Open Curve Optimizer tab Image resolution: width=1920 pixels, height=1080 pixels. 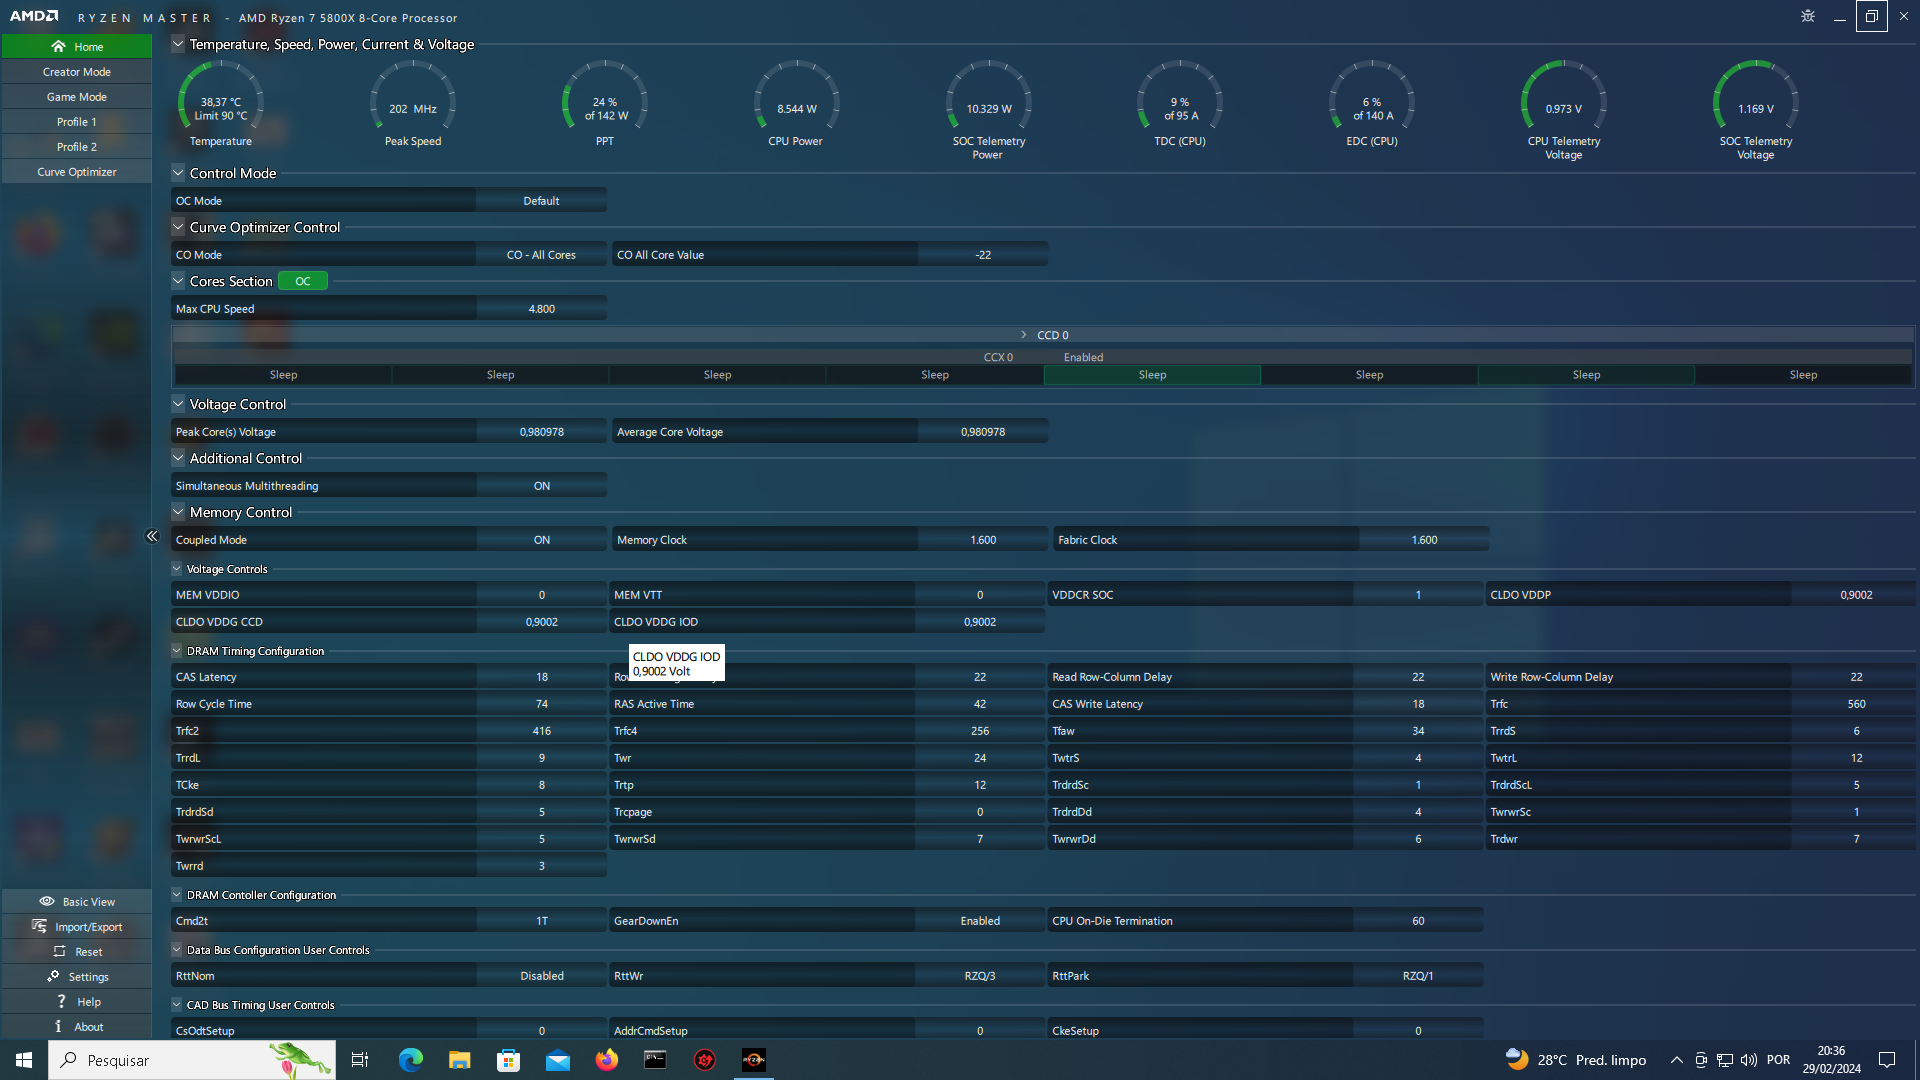(x=76, y=172)
